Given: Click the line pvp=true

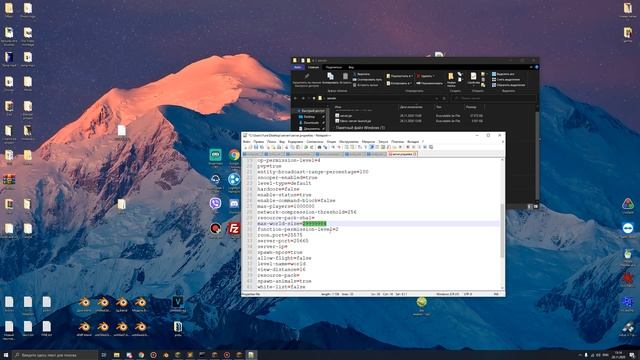Looking at the screenshot, I should pyautogui.click(x=269, y=166).
